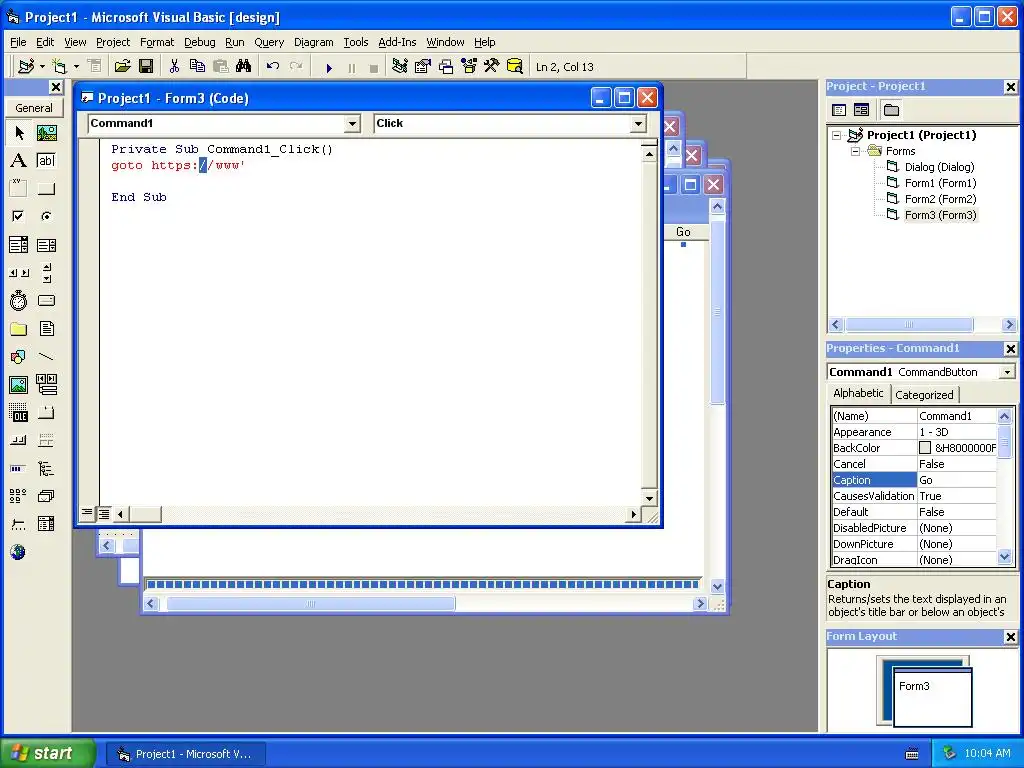Select the ComboBox control in the toolbox
Screen dimensions: 1024x768
[x=19, y=245]
